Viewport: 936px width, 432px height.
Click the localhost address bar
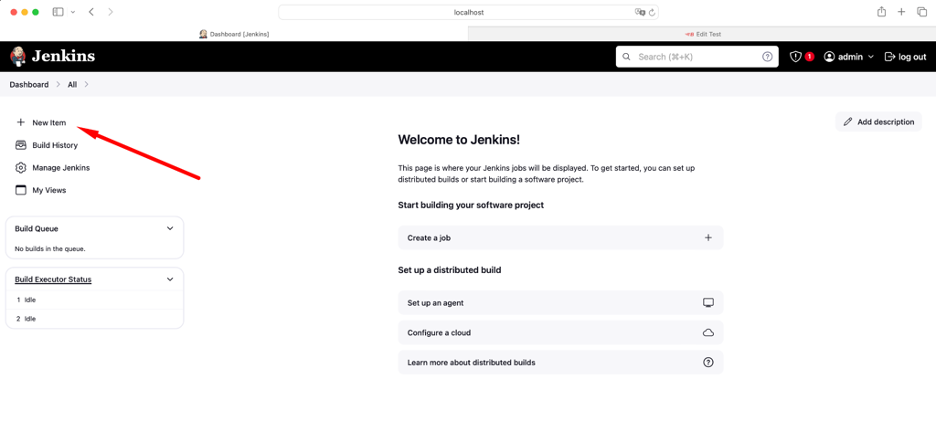tap(469, 12)
